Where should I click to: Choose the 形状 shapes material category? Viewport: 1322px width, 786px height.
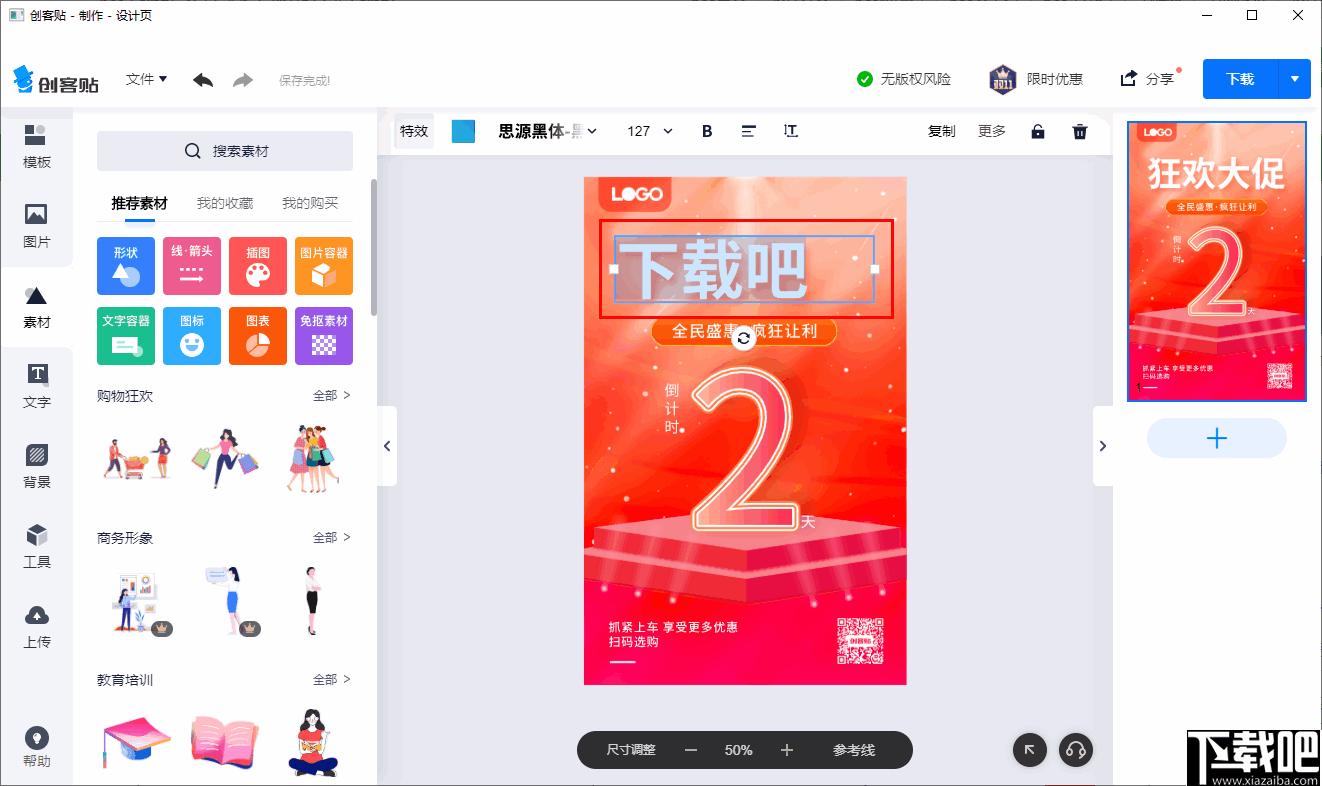[126, 266]
